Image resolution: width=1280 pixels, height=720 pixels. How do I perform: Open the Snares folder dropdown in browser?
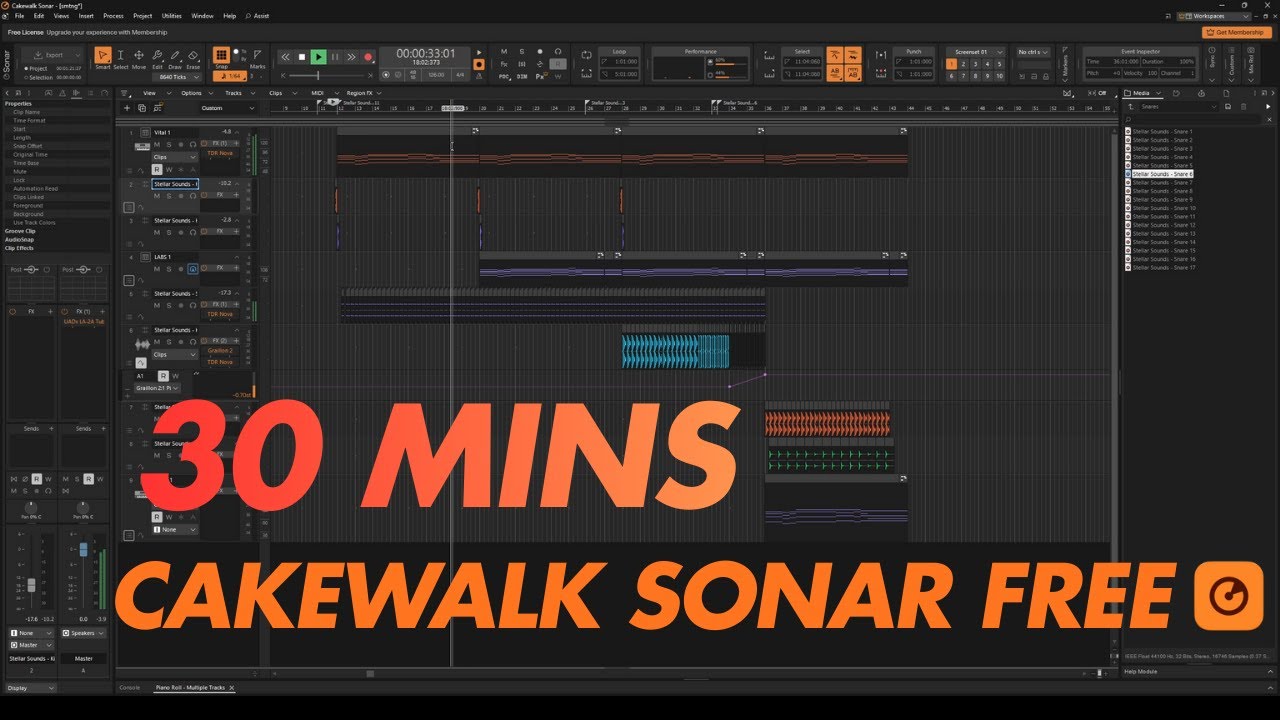[x=1180, y=106]
